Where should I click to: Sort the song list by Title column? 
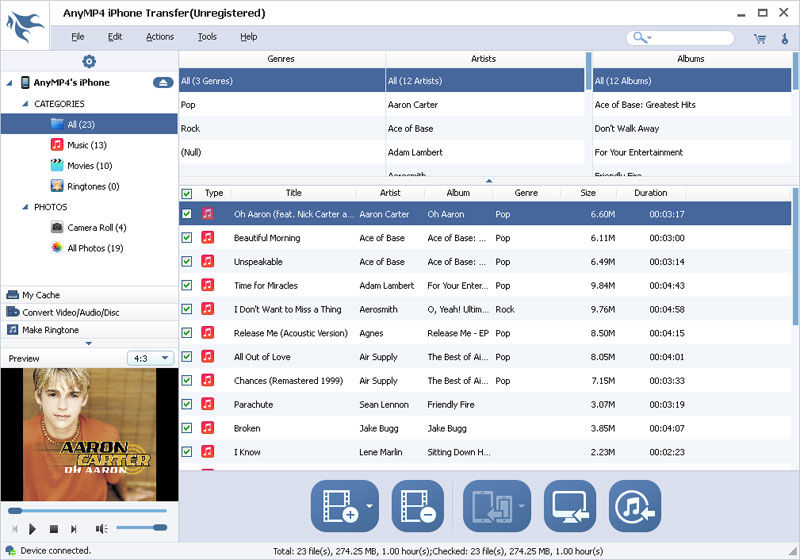tap(293, 193)
